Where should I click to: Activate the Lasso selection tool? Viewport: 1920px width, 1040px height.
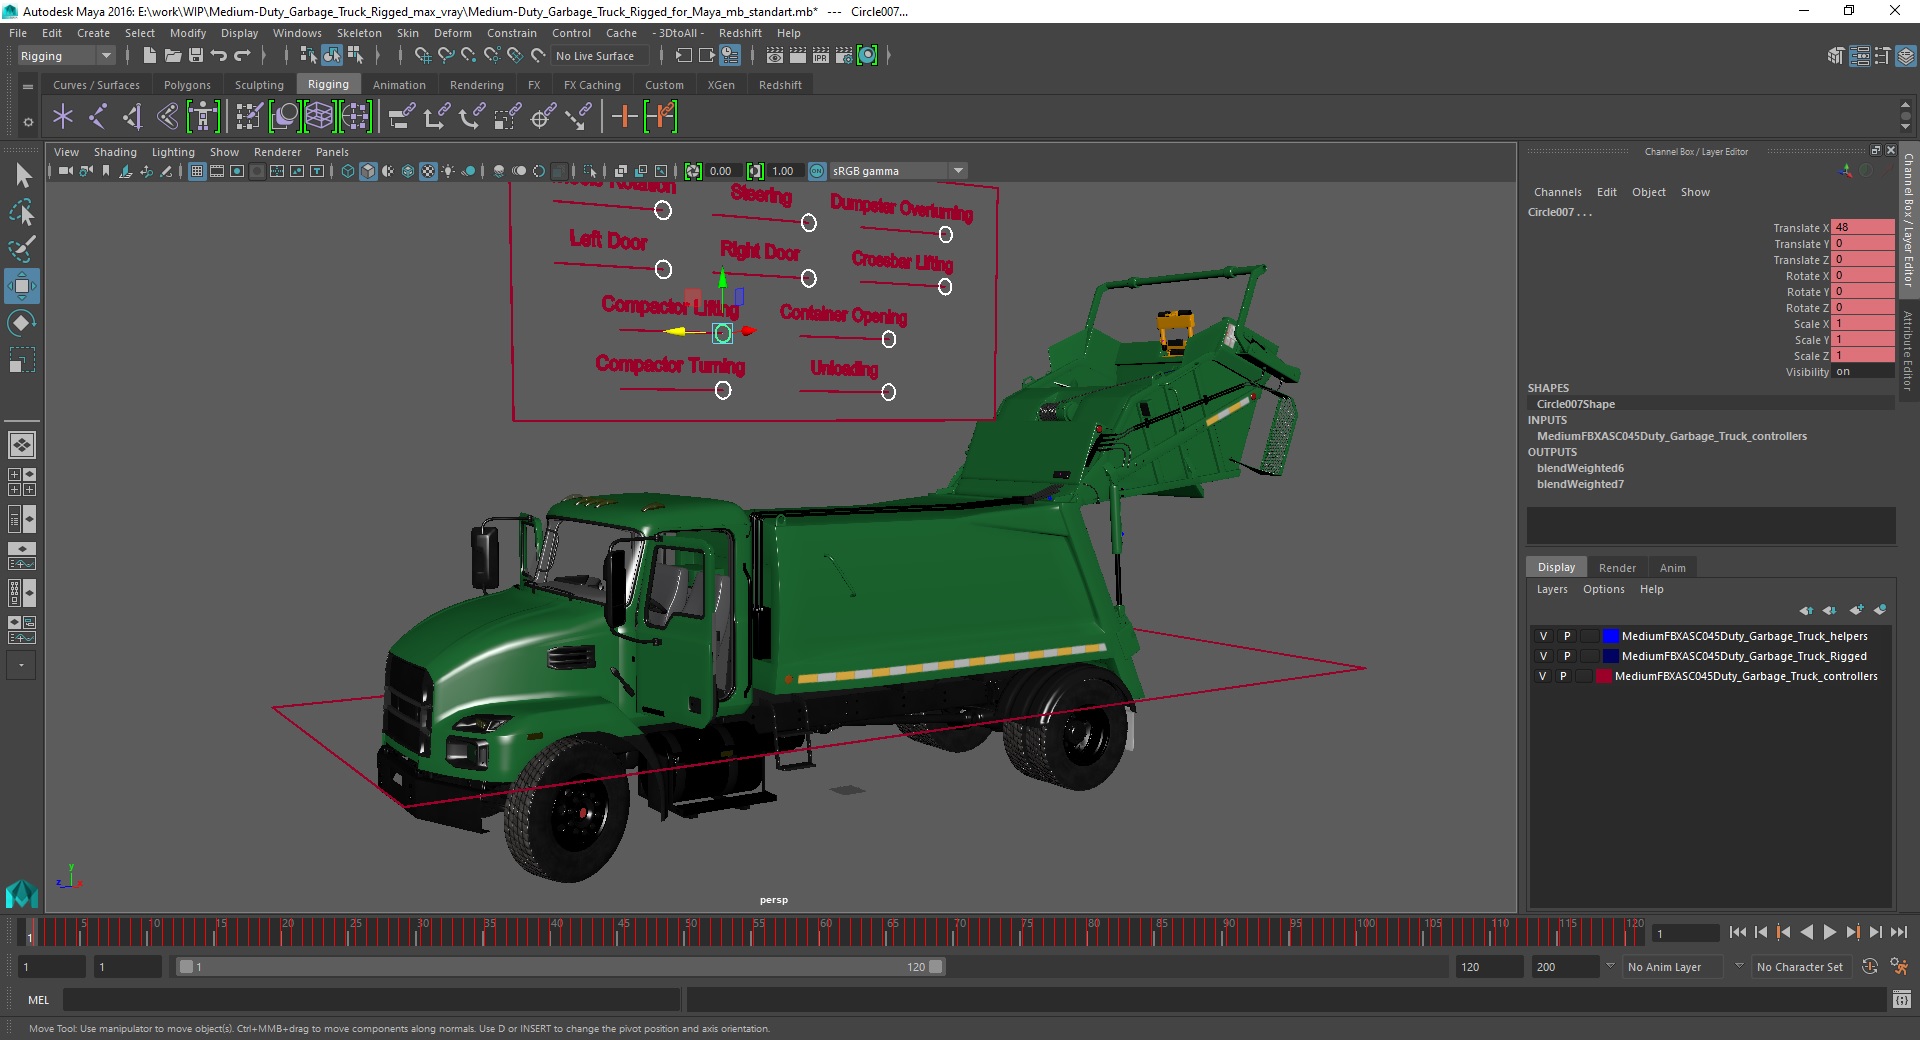point(22,213)
